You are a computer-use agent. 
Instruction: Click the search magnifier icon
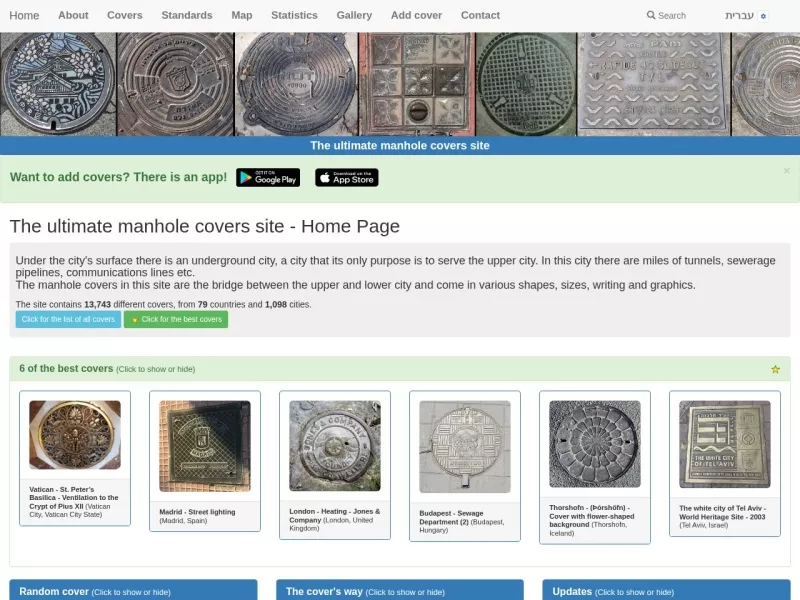pos(651,15)
